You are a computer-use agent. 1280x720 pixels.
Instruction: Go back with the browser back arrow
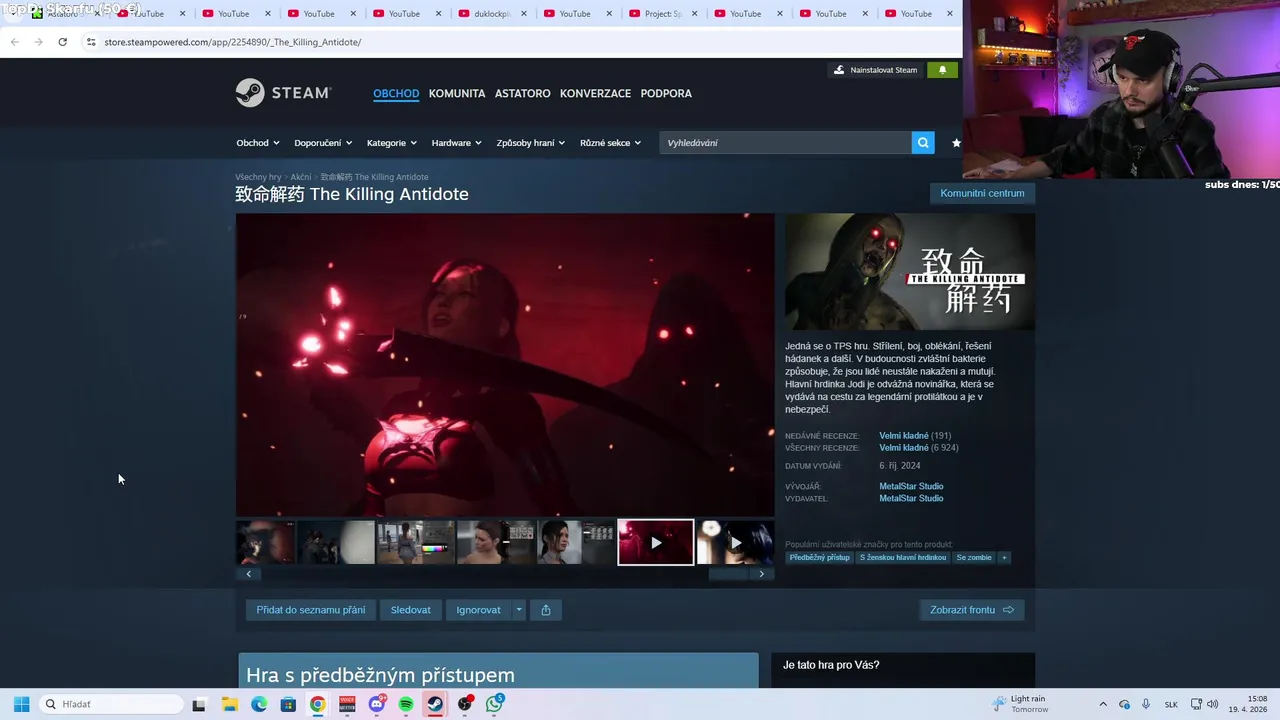coord(14,42)
